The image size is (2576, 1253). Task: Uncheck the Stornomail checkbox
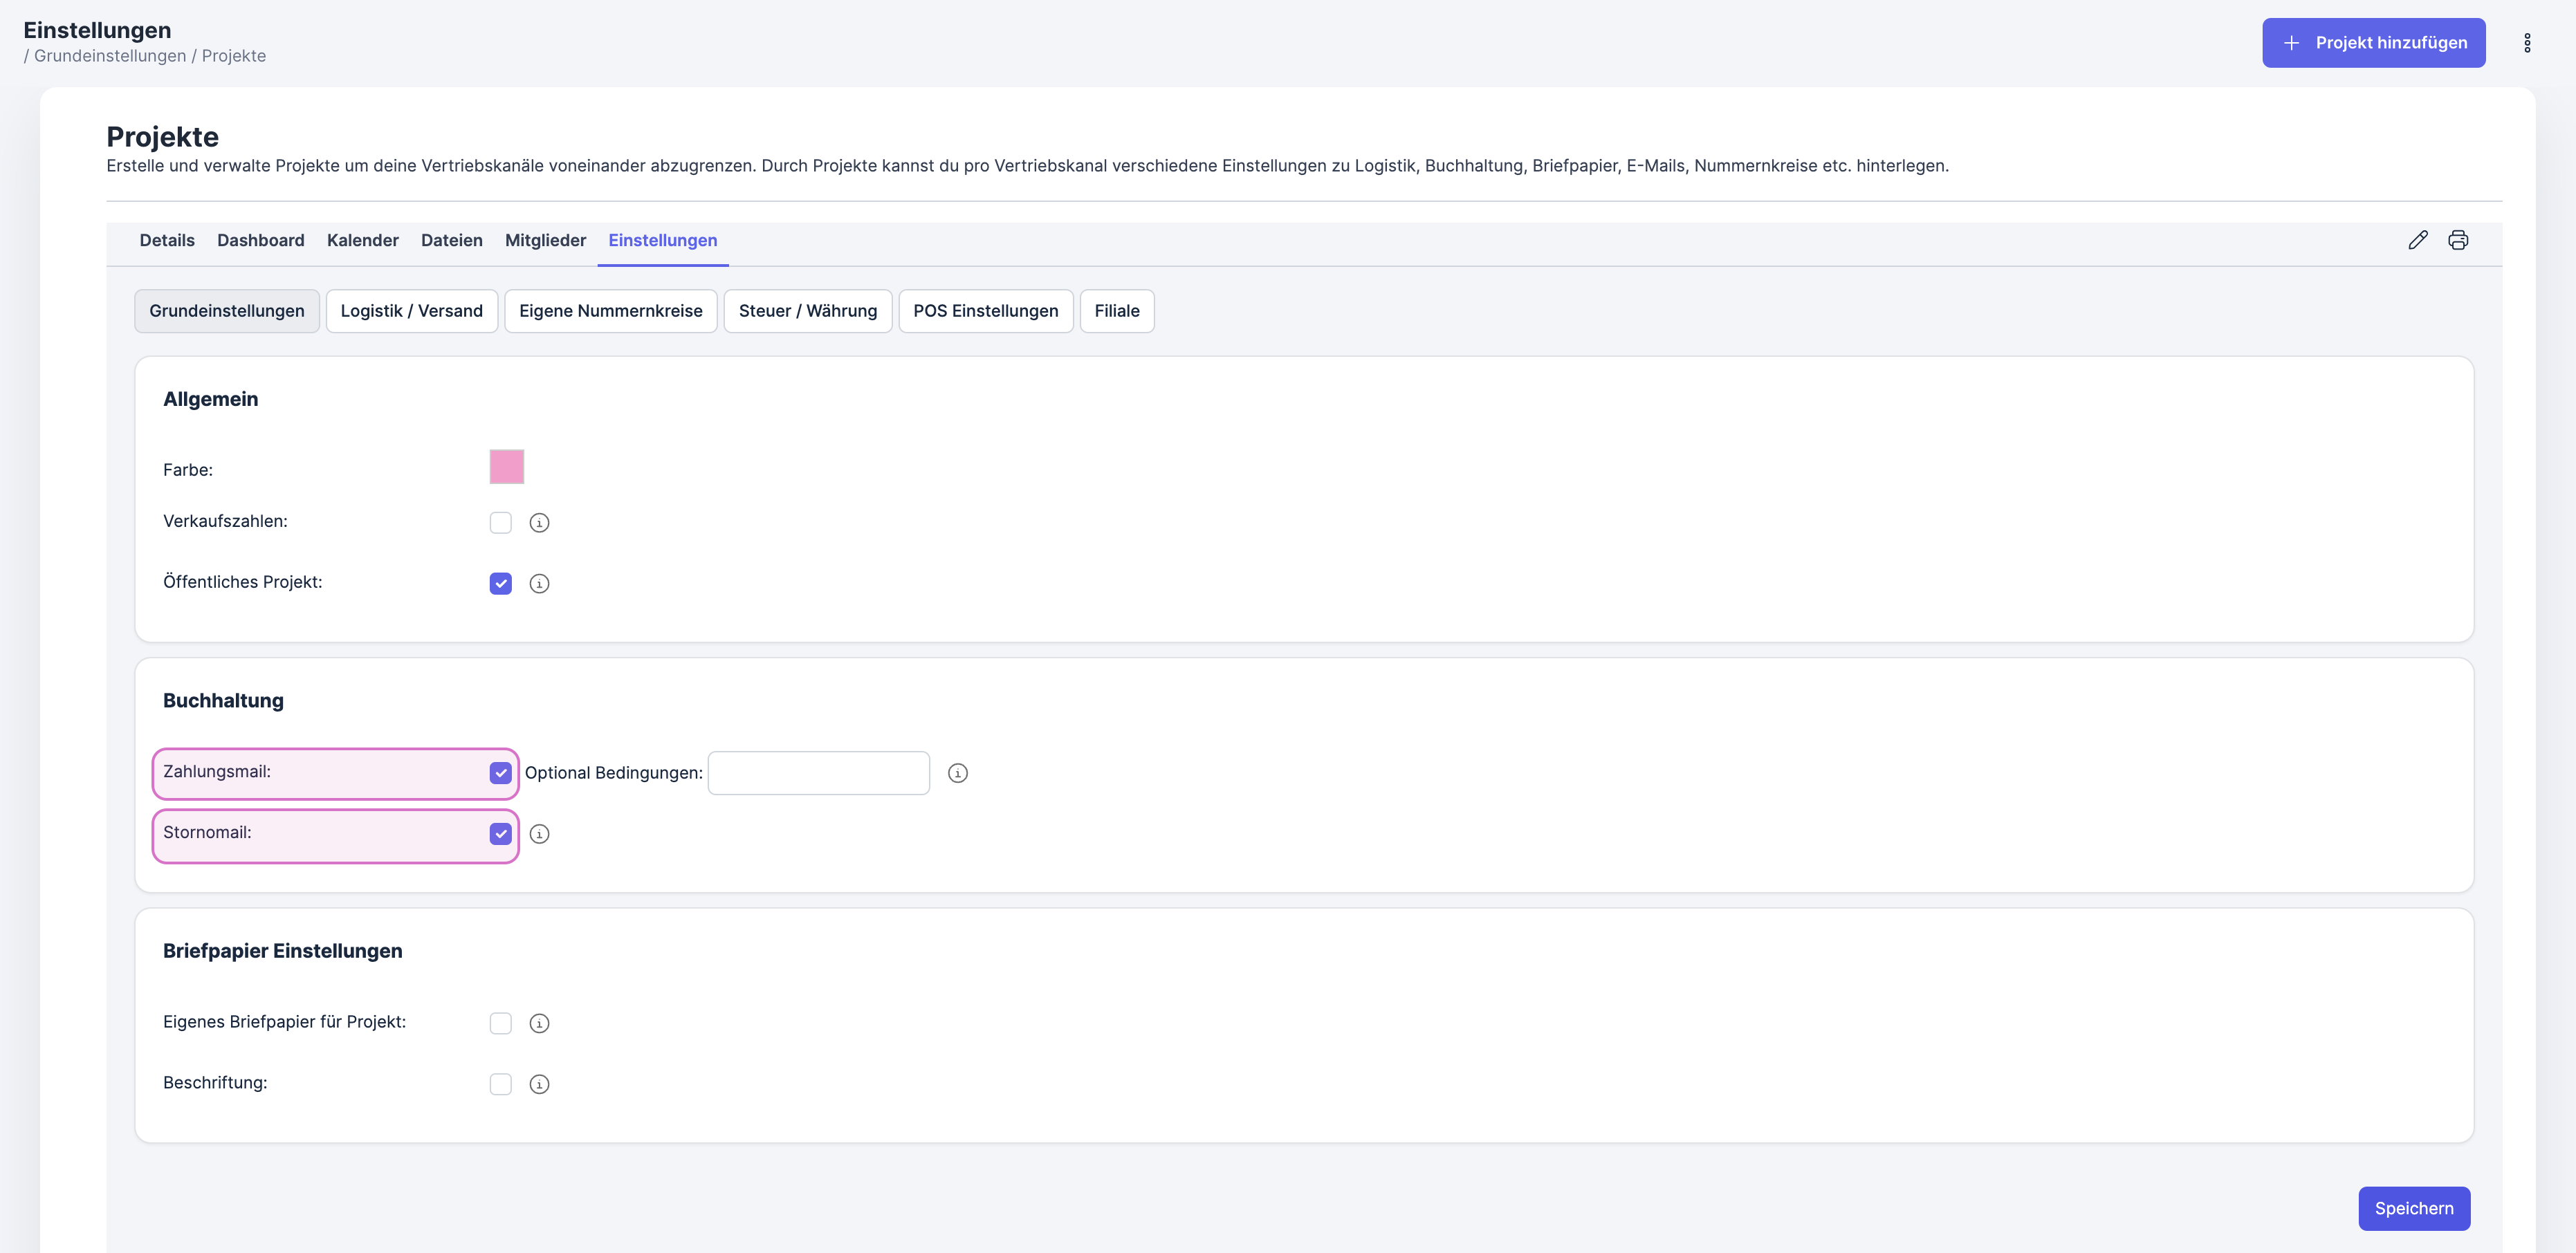click(500, 834)
